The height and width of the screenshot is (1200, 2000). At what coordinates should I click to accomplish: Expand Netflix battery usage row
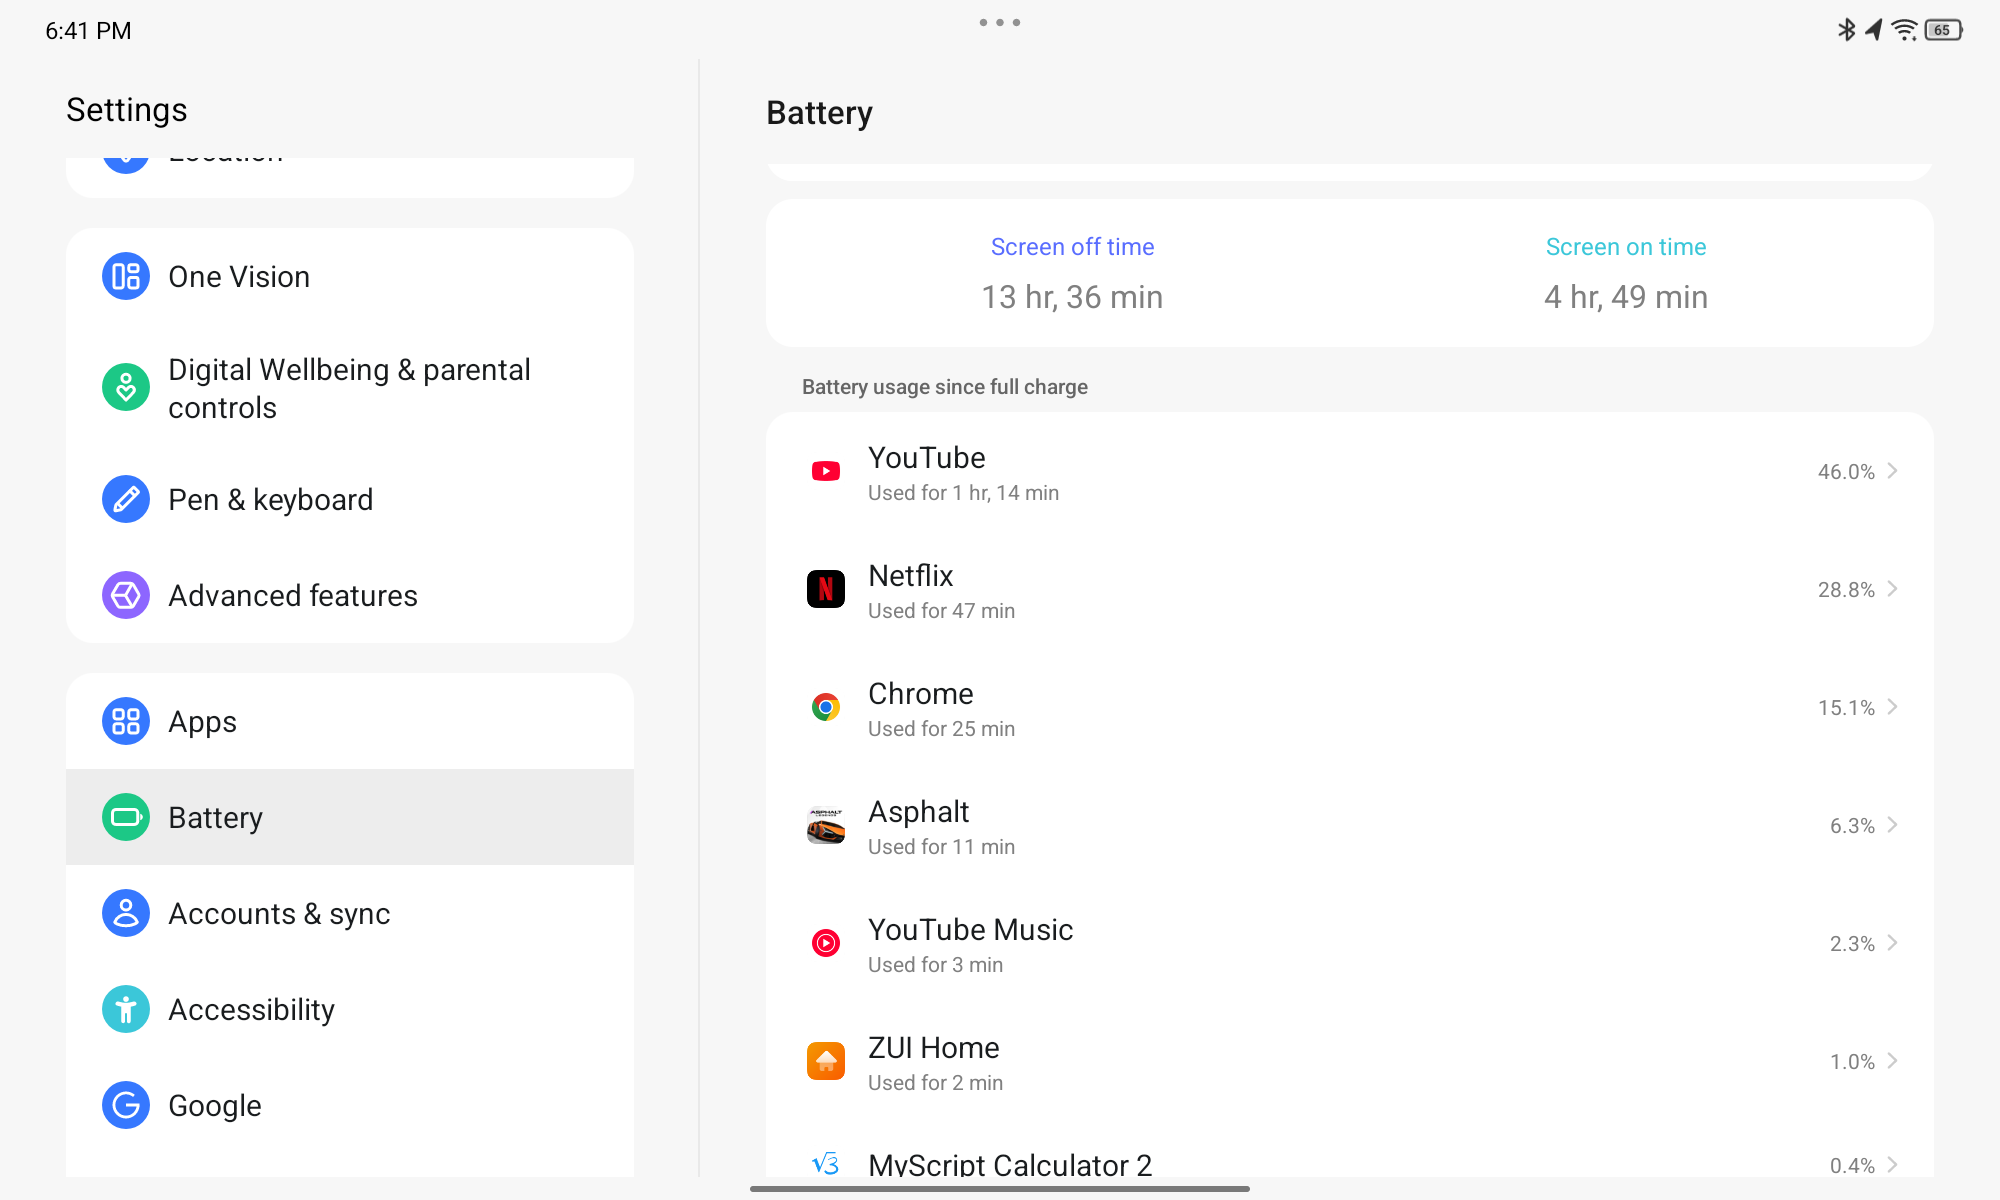click(1350, 589)
